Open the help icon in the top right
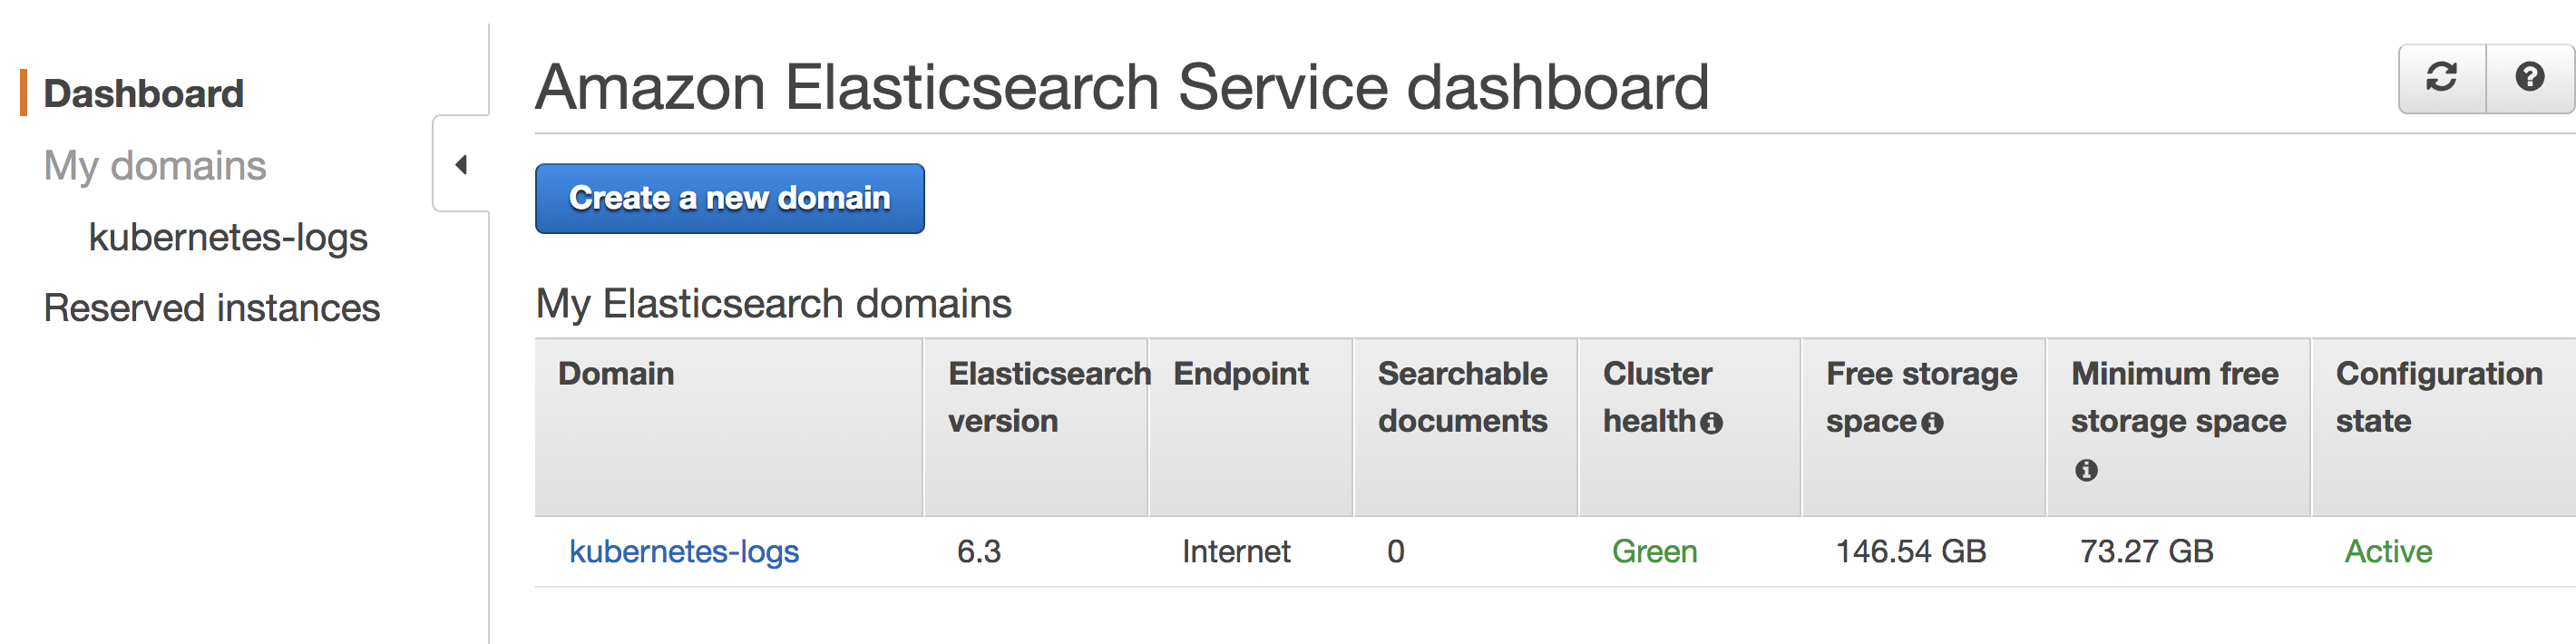This screenshot has height=644, width=2576. pyautogui.click(x=2529, y=77)
